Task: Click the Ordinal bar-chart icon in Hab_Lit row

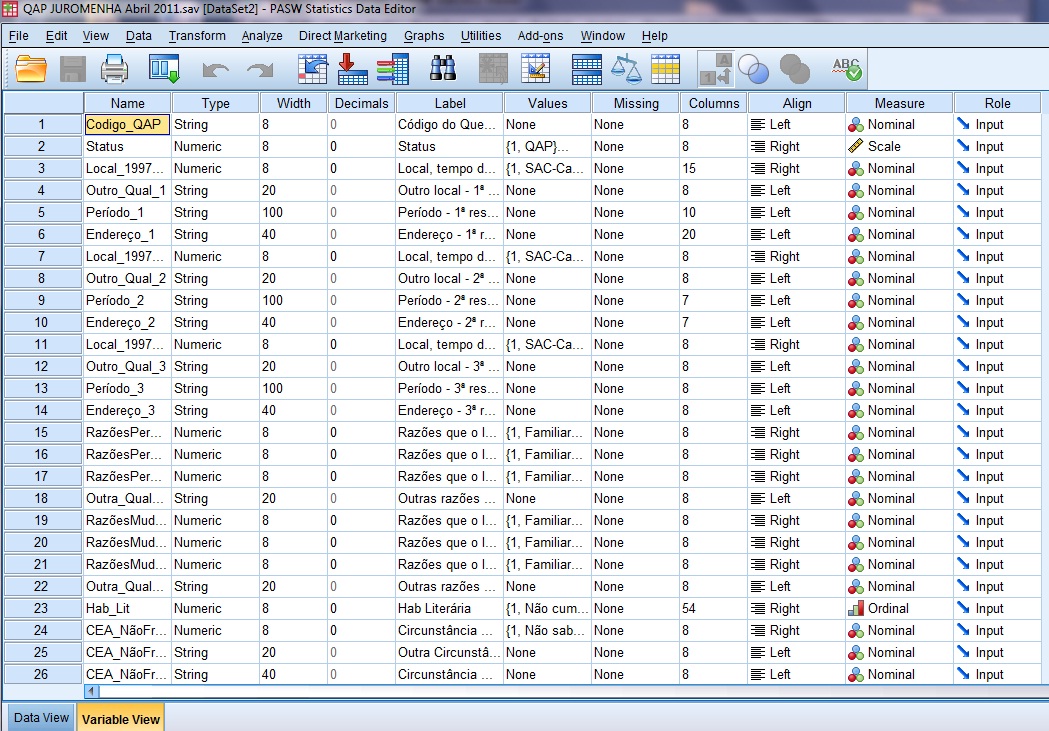Action: [x=855, y=609]
